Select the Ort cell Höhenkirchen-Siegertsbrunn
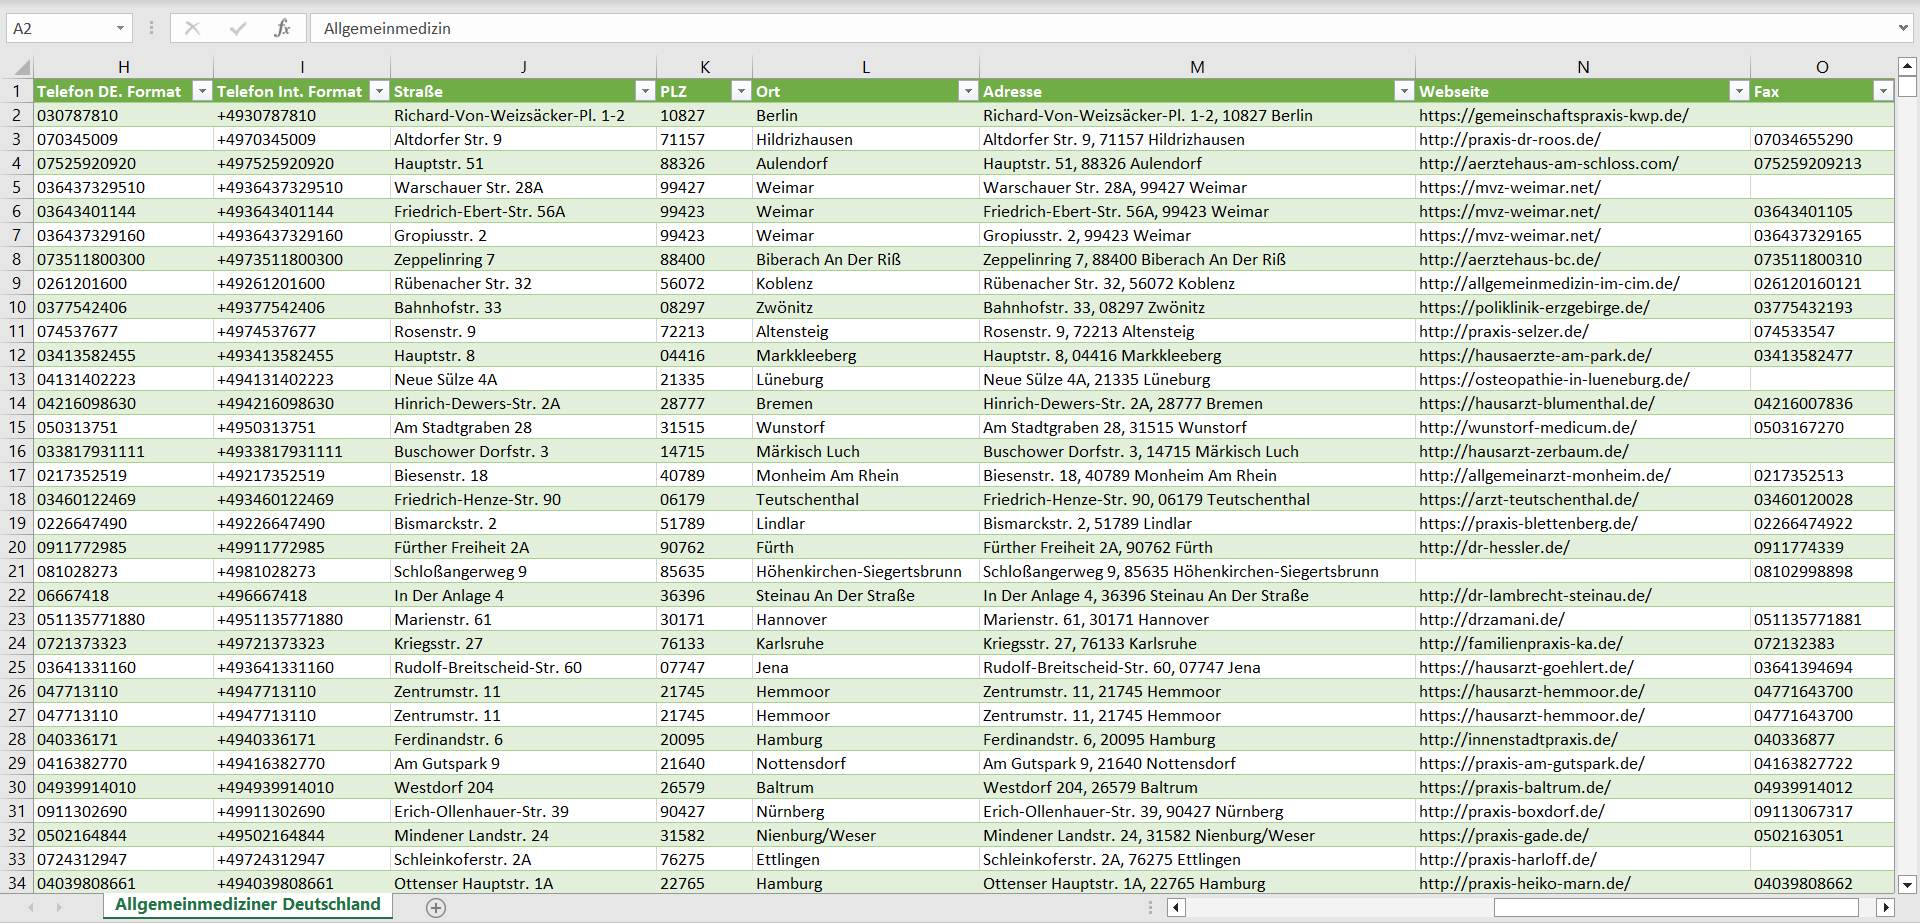1920x923 pixels. (866, 571)
